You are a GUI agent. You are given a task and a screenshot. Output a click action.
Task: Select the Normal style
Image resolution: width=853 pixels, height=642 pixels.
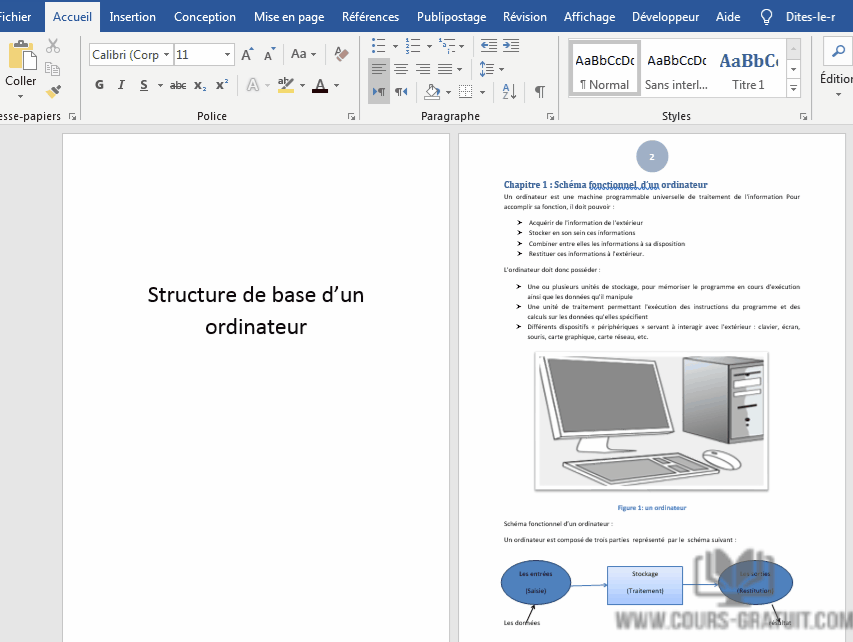coord(604,69)
